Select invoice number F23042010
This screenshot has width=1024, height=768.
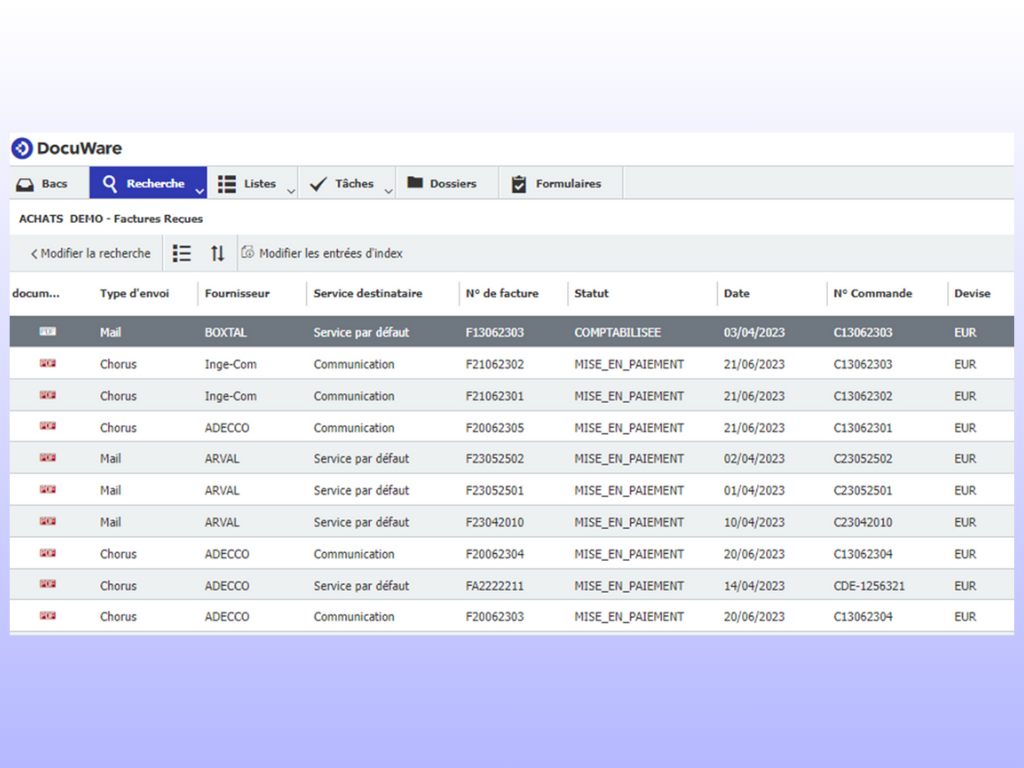click(494, 522)
